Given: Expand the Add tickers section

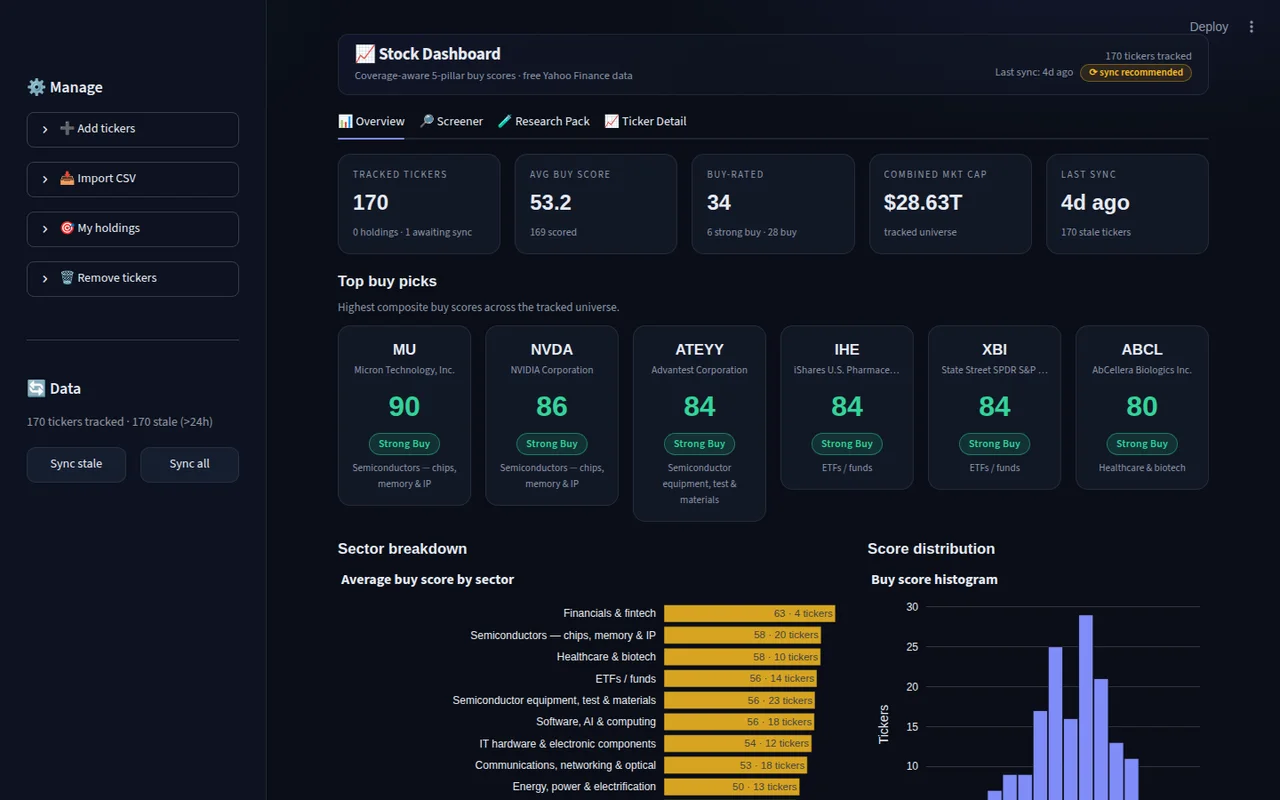Looking at the screenshot, I should [133, 129].
